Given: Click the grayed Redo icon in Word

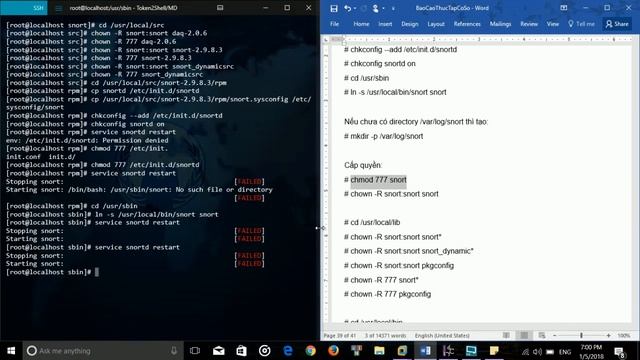Looking at the screenshot, I should tap(364, 8).
